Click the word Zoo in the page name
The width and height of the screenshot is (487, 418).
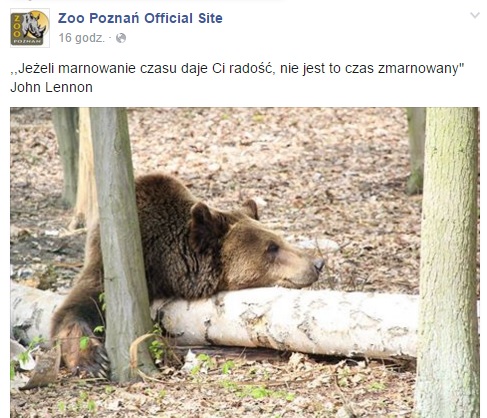click(x=71, y=18)
